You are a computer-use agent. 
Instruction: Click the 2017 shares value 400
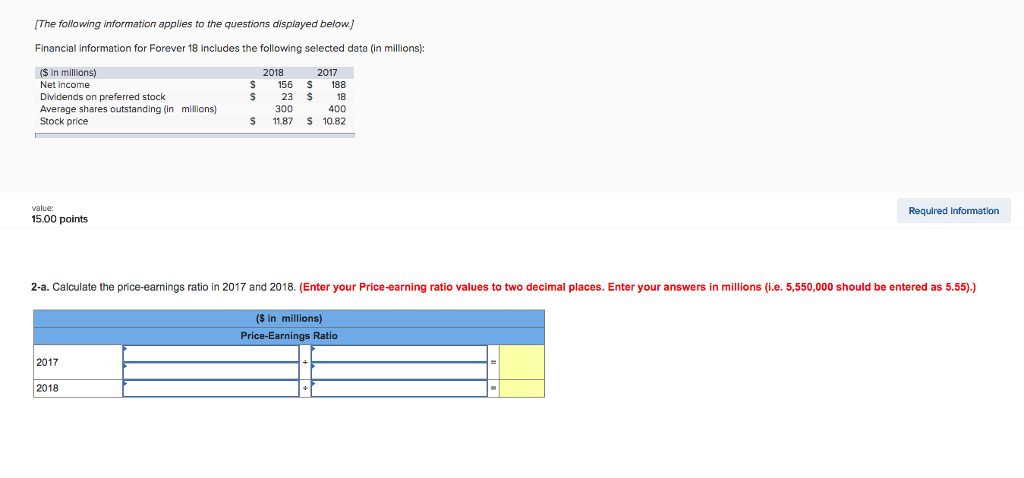[x=338, y=109]
